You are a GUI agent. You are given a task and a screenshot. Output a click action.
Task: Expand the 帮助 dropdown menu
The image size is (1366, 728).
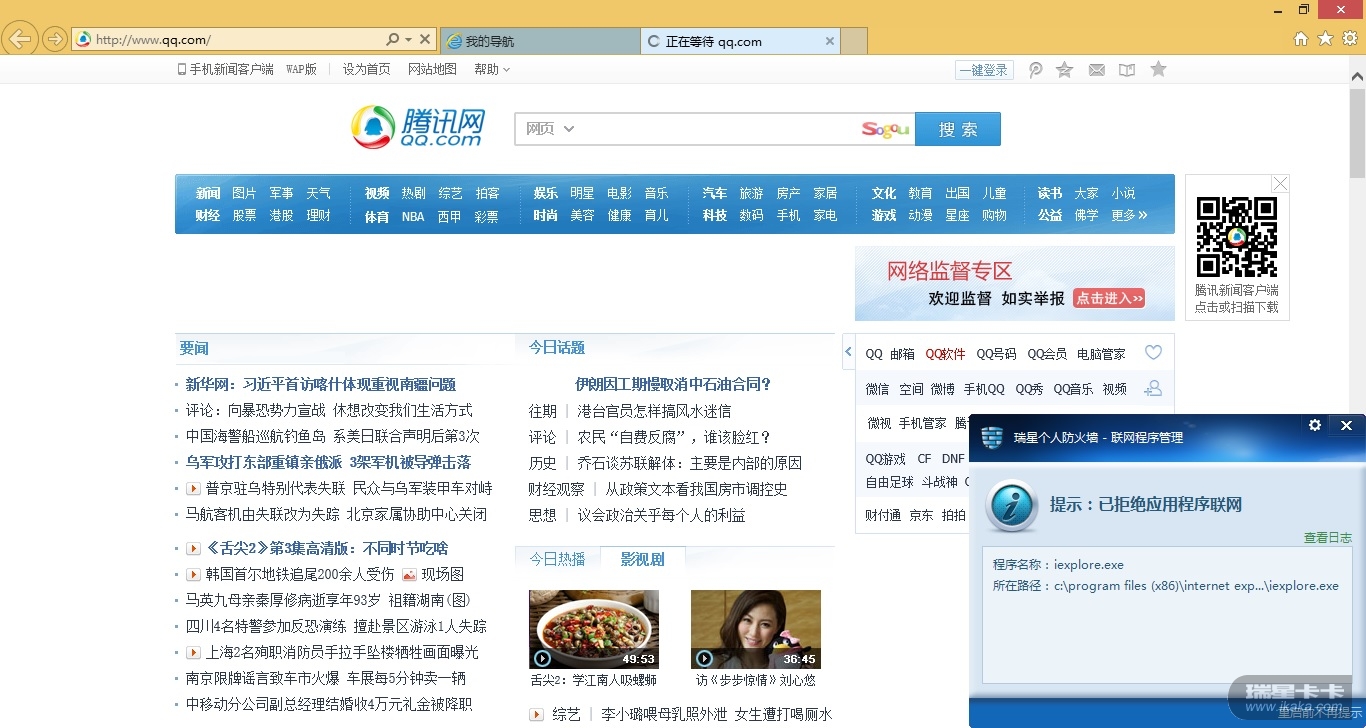point(492,69)
